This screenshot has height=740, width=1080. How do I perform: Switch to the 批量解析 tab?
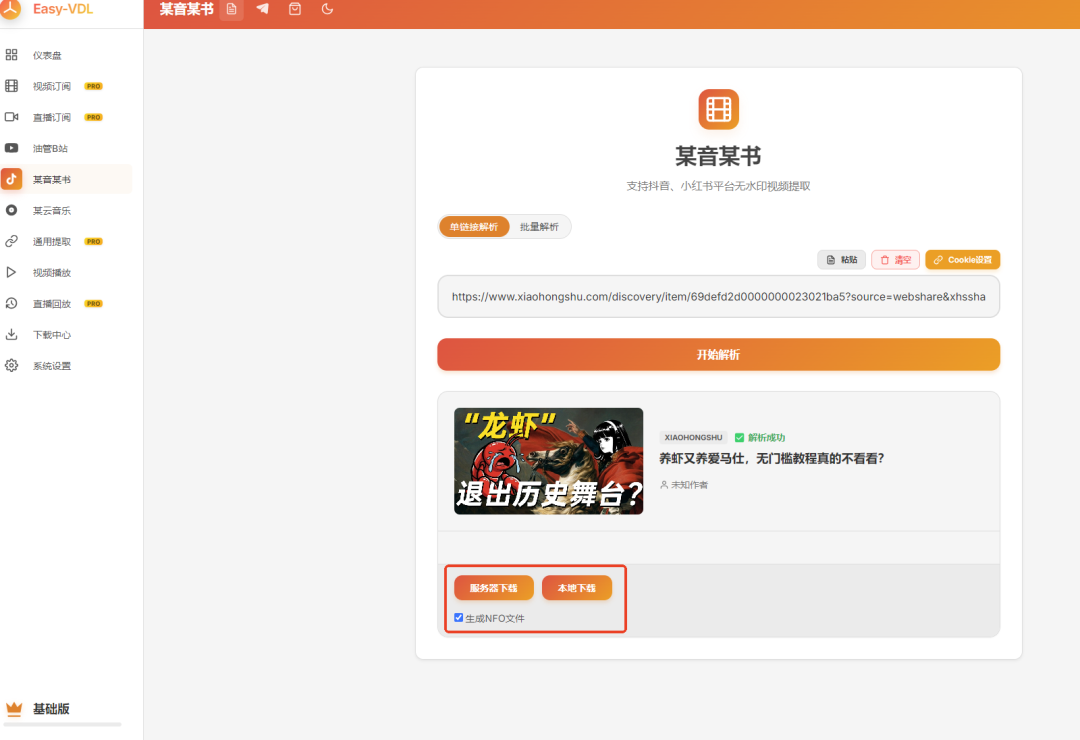pyautogui.click(x=541, y=226)
